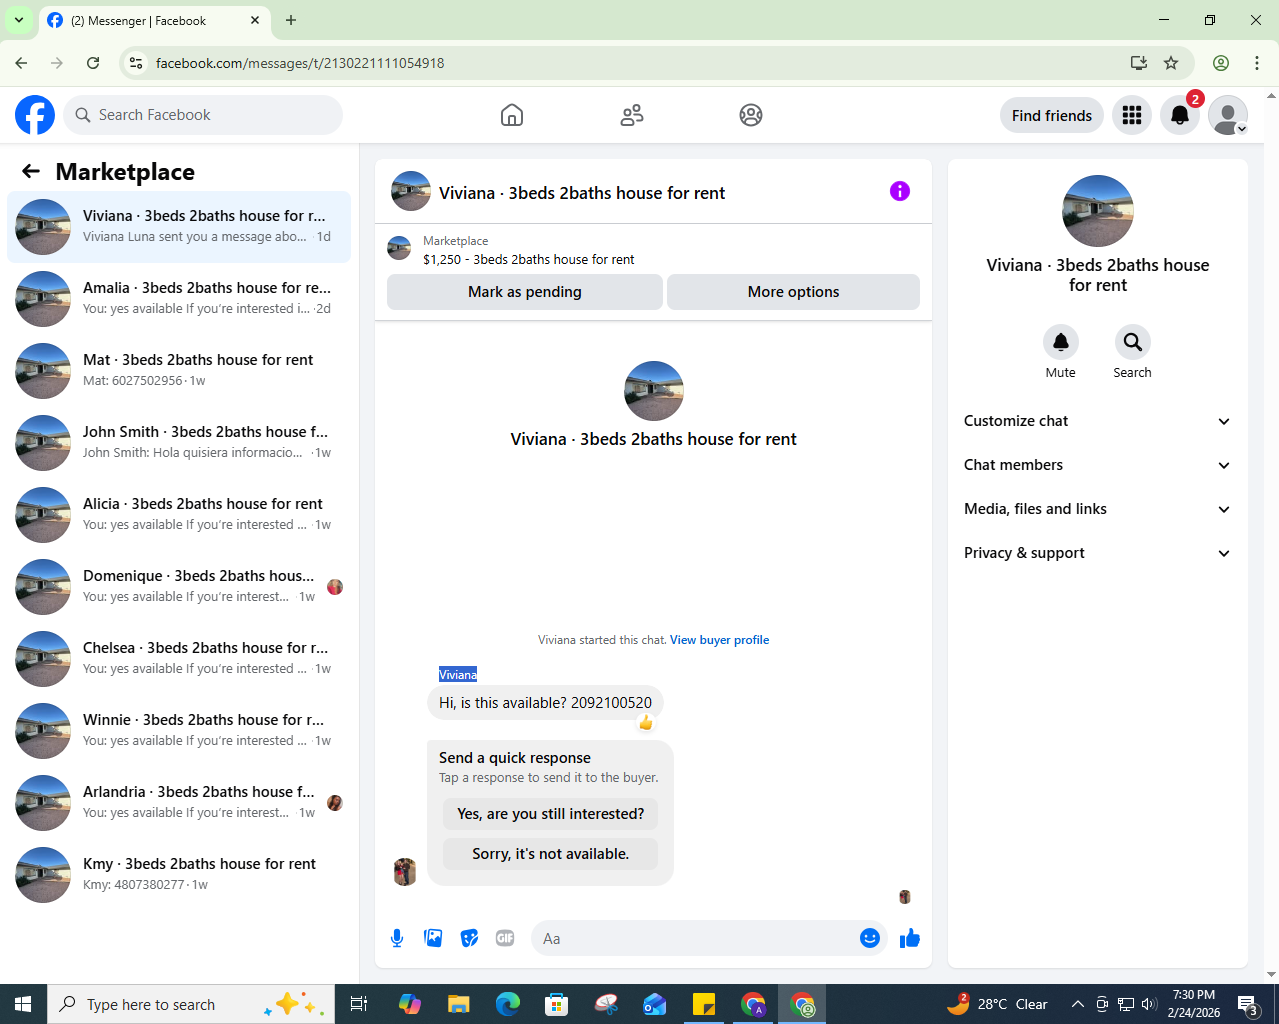Go back using Marketplace back arrow
1279x1024 pixels.
[31, 171]
